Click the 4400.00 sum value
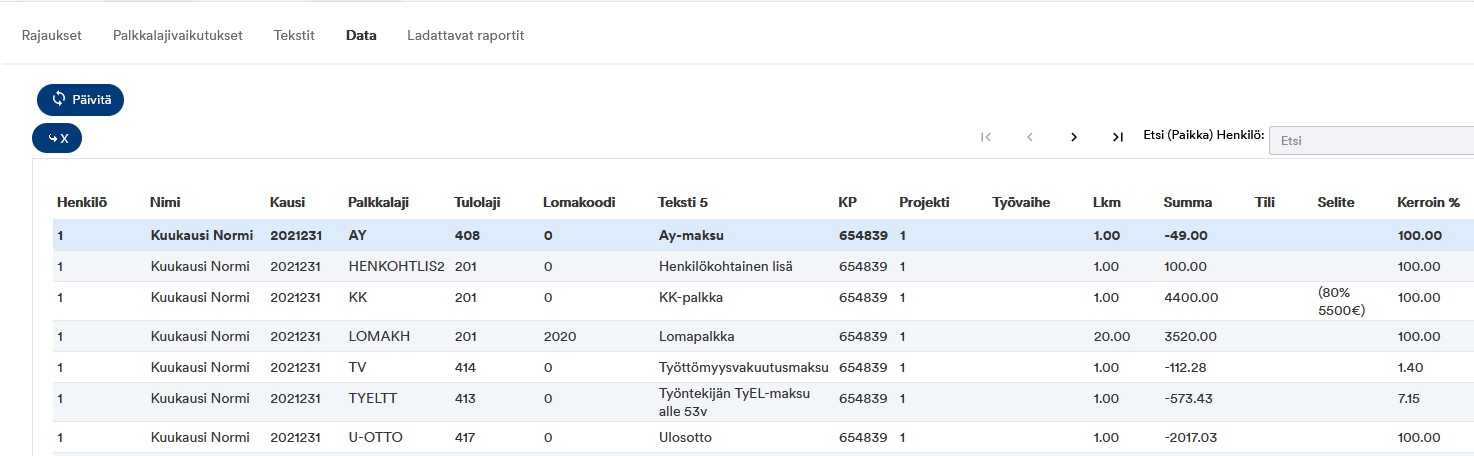1474x456 pixels. click(x=1190, y=297)
